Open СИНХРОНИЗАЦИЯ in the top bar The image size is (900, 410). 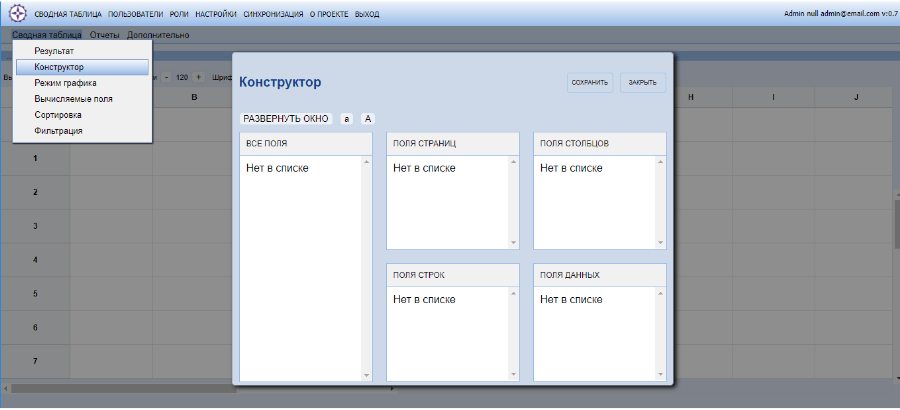(x=273, y=14)
